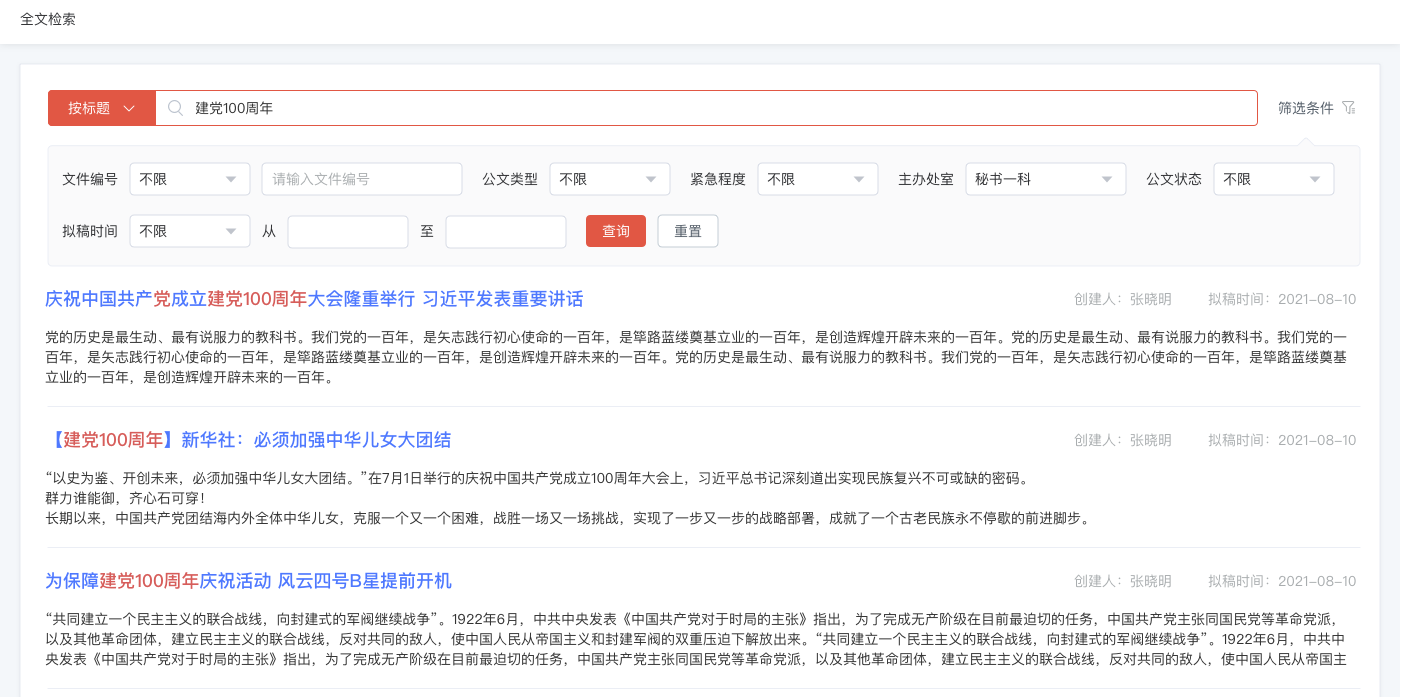The width and height of the screenshot is (1401, 697).
Task: Click the end date field after 至
Action: point(506,231)
